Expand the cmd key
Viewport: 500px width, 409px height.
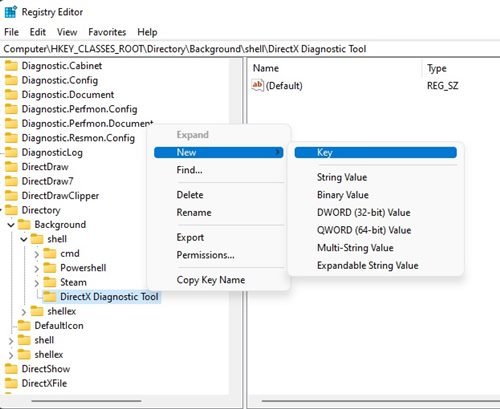[x=37, y=254]
